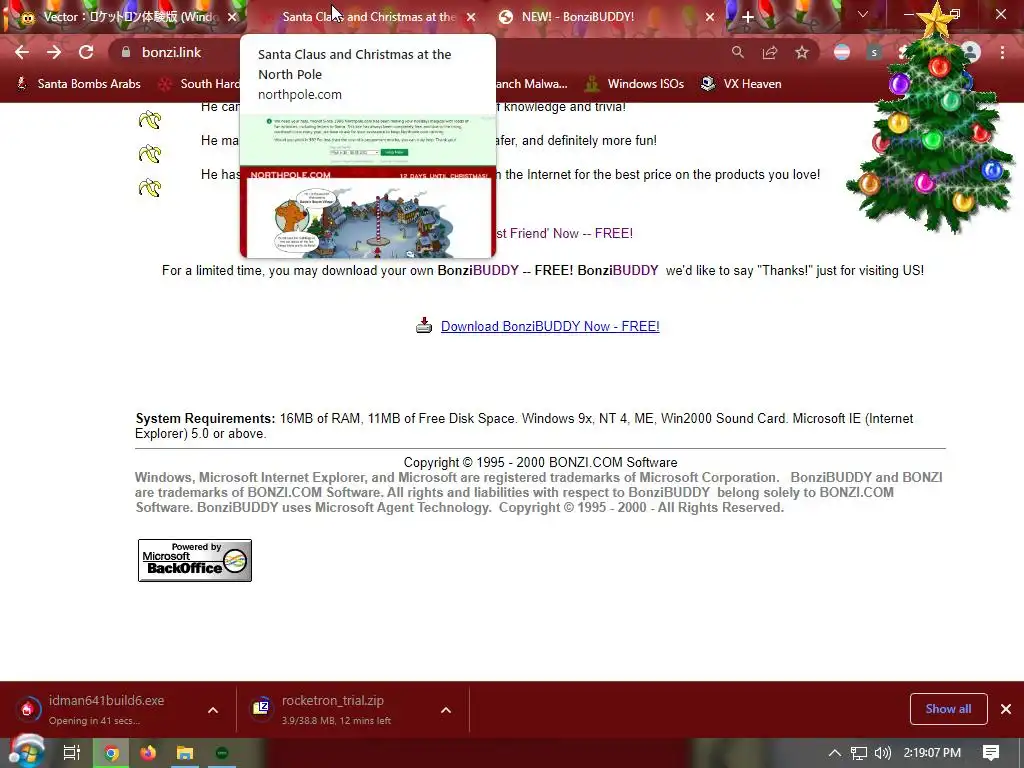Open the zoom magnifier in address bar
Image resolution: width=1024 pixels, height=768 pixels.
(x=737, y=52)
